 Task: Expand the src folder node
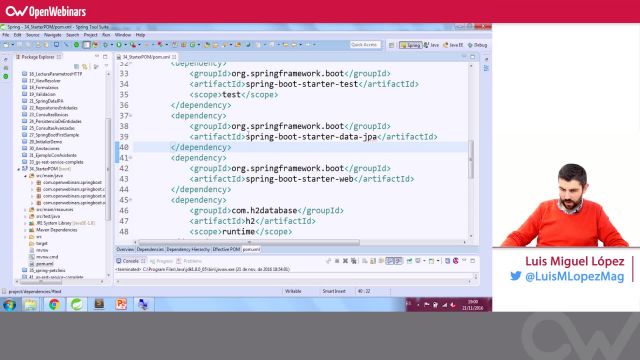coord(25,237)
